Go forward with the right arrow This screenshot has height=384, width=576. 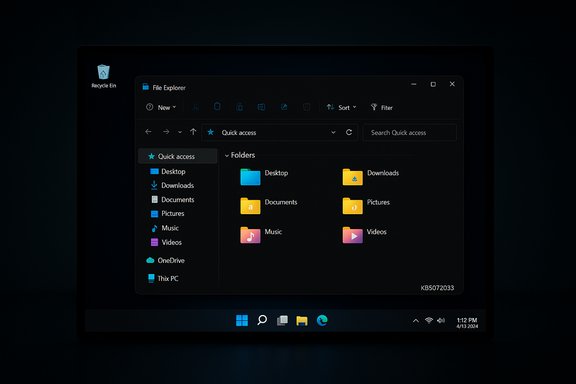pyautogui.click(x=166, y=132)
